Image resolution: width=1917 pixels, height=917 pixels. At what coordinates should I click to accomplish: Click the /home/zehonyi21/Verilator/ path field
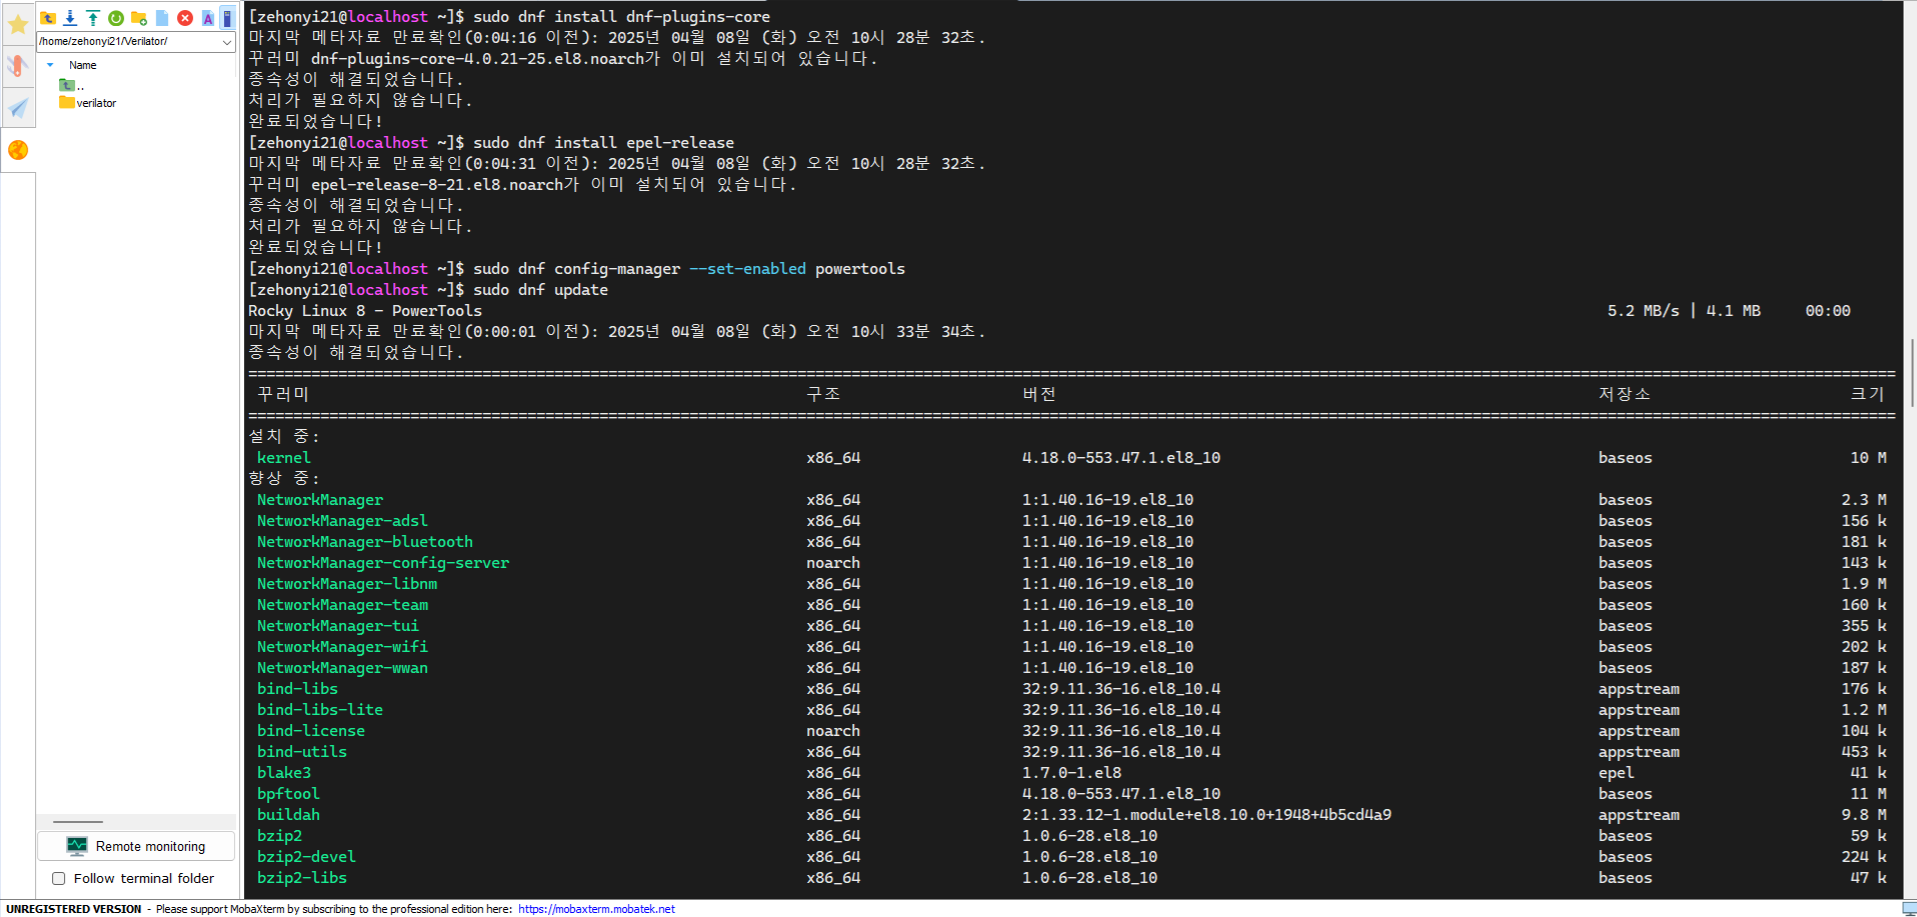[x=127, y=42]
